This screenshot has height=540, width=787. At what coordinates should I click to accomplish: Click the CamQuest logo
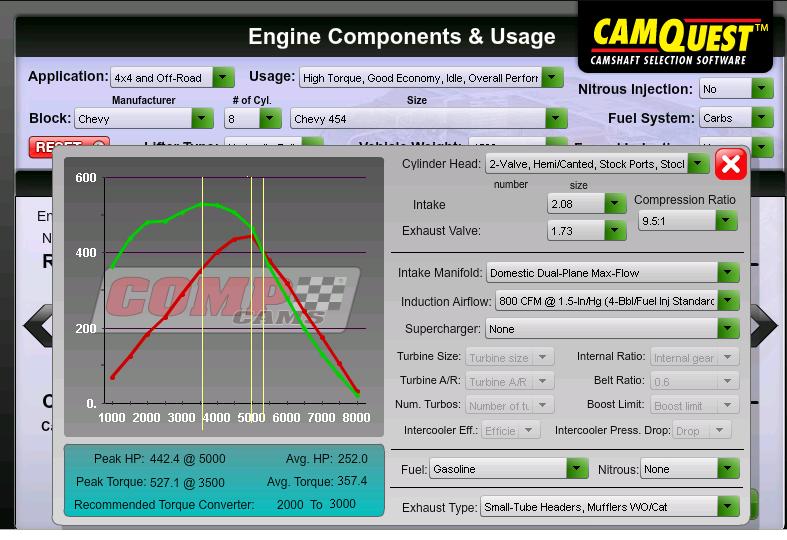click(x=675, y=40)
